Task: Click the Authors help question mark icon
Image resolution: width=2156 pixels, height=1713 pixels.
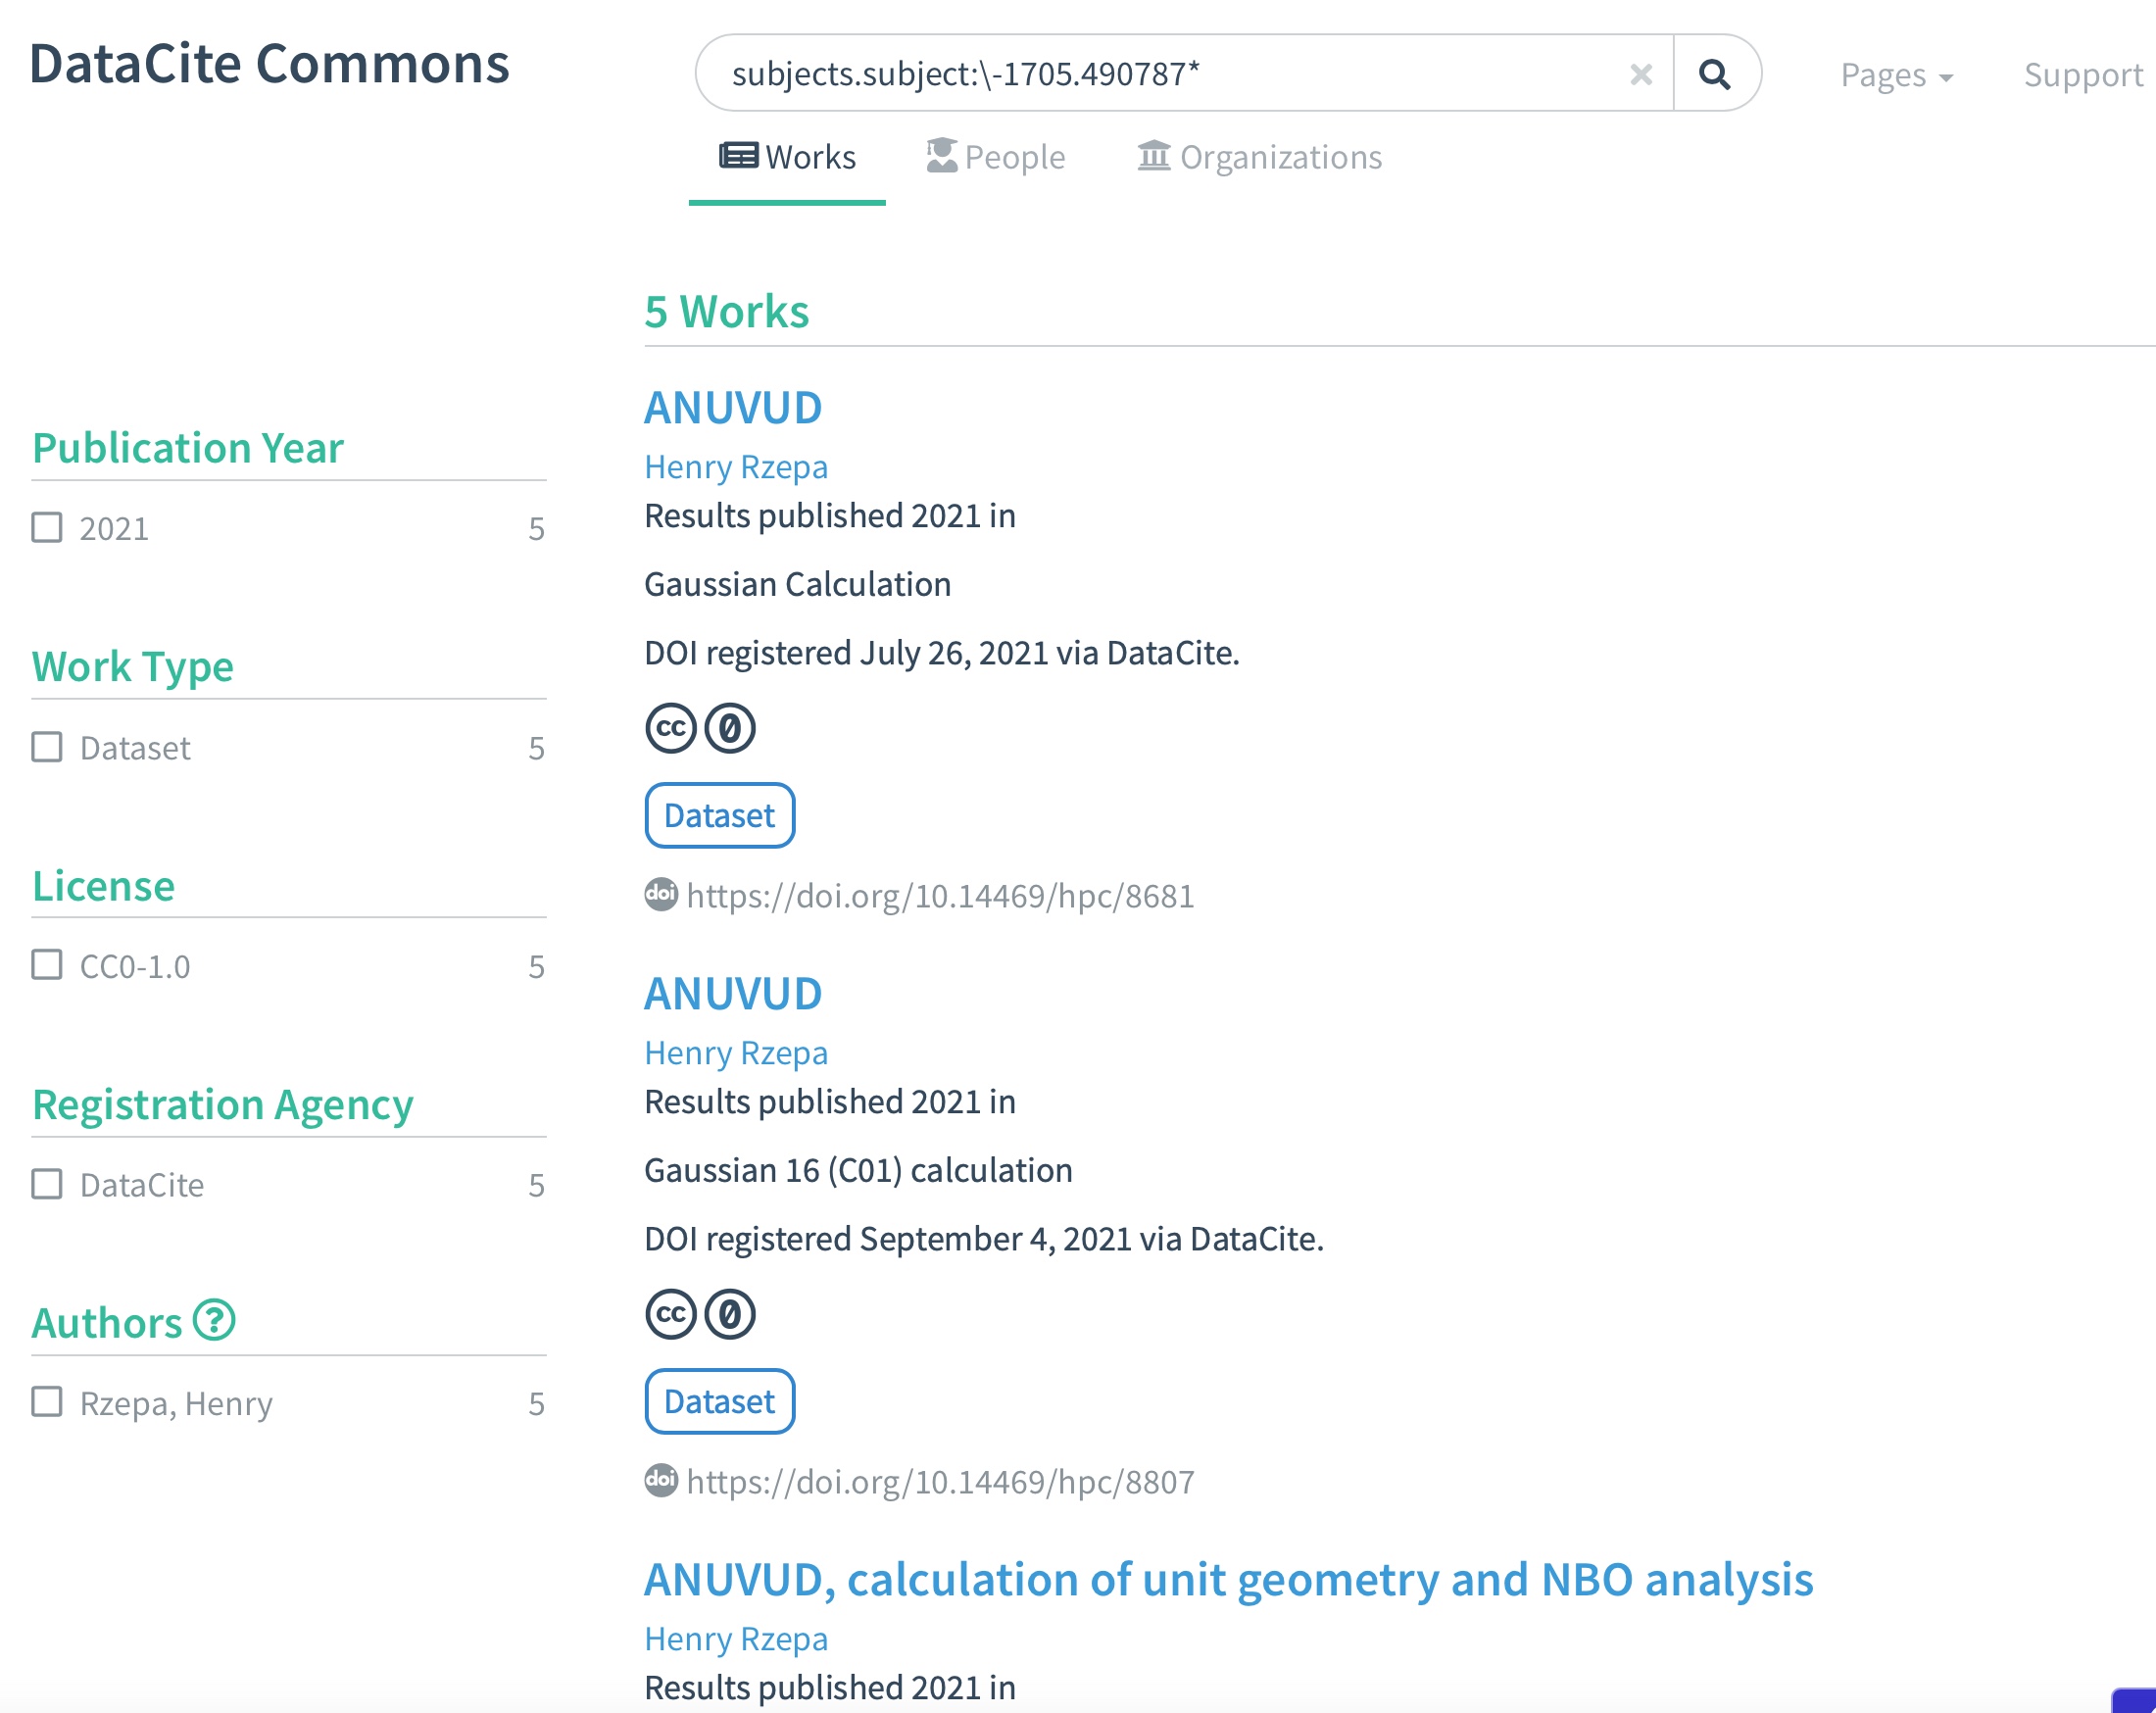Action: [214, 1320]
